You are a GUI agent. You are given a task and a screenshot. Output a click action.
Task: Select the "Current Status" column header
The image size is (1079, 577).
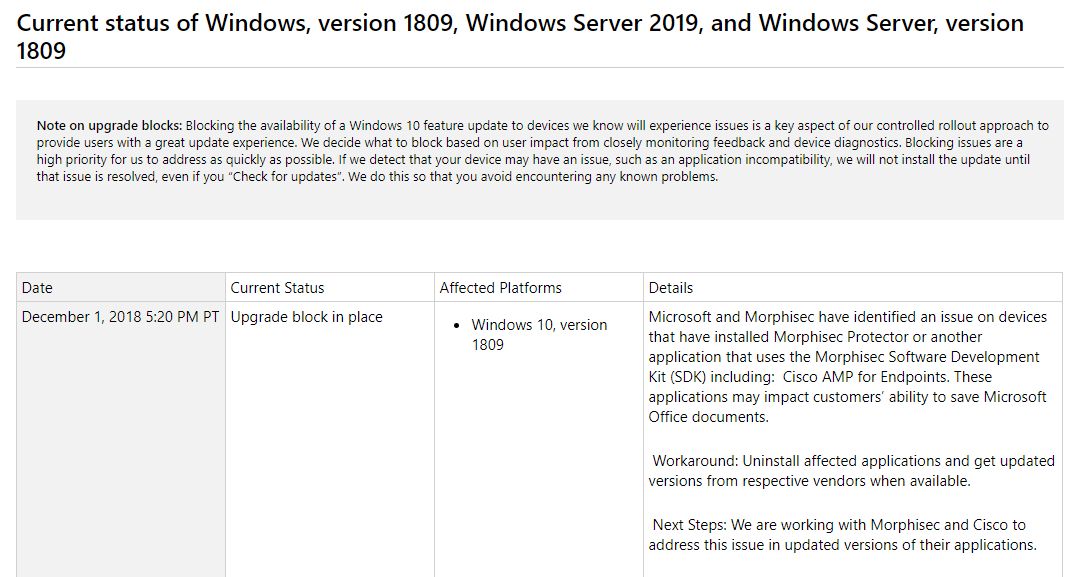(x=277, y=288)
